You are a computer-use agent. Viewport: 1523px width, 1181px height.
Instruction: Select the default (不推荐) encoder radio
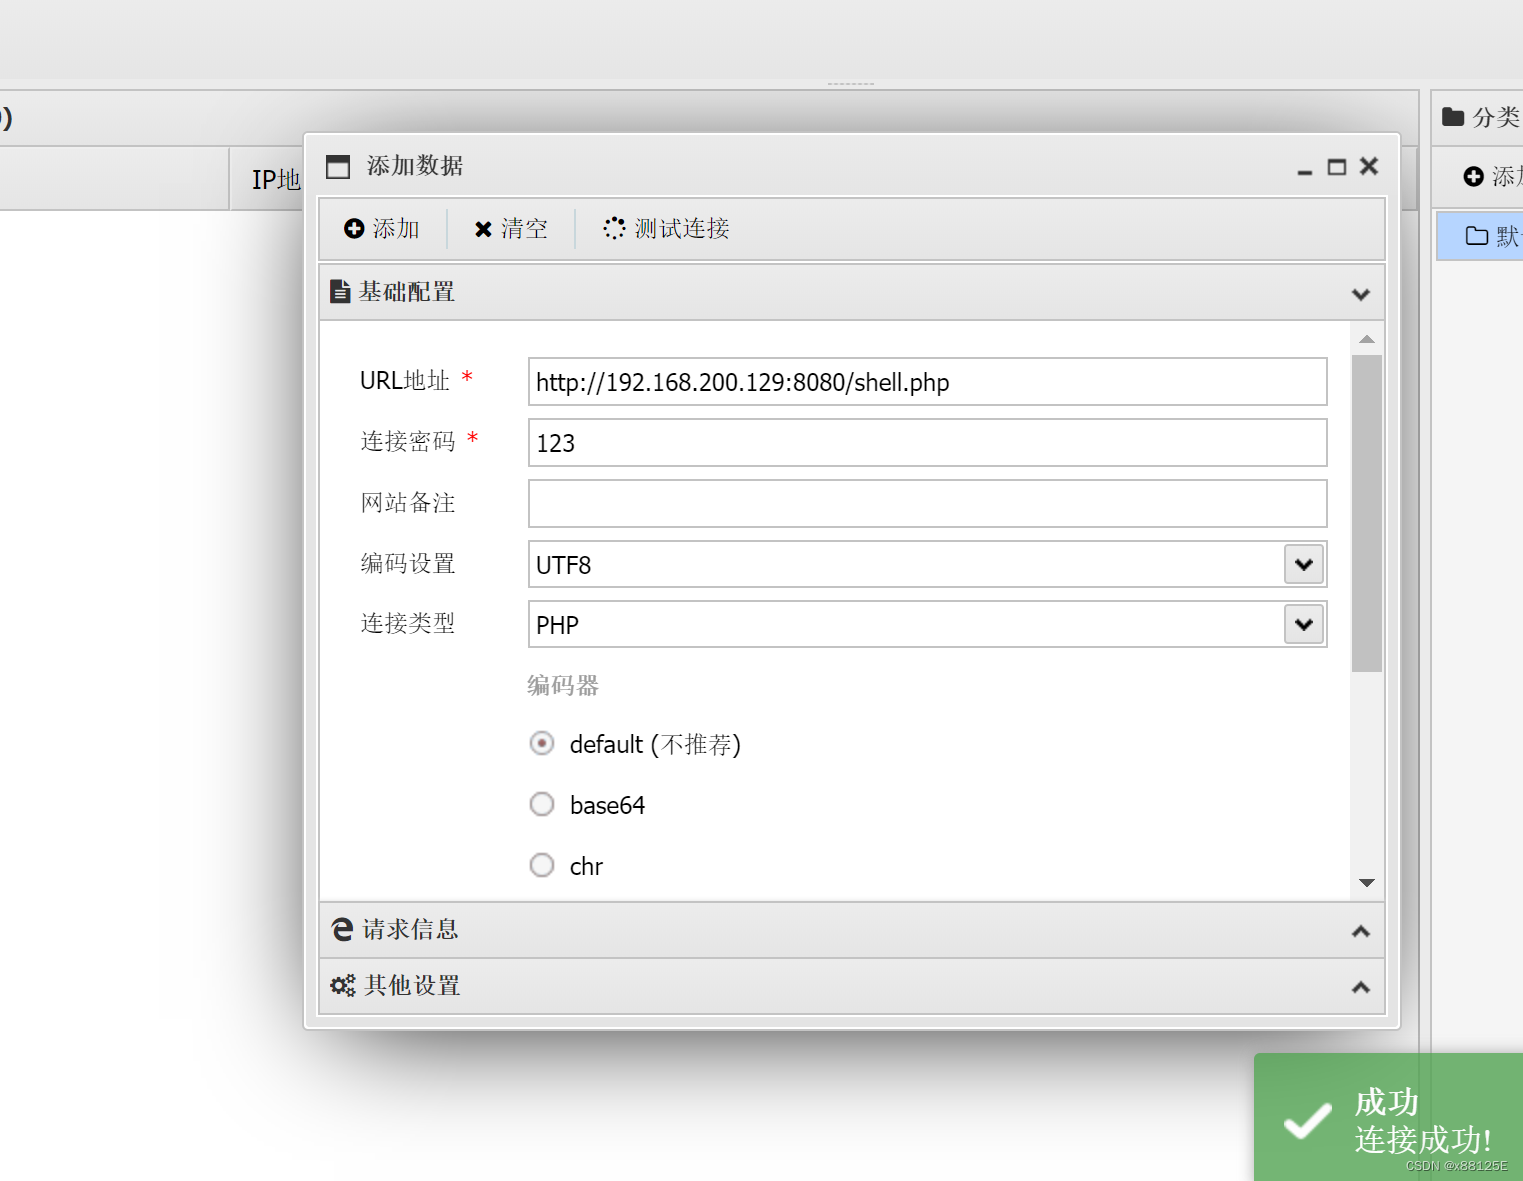[x=542, y=744]
